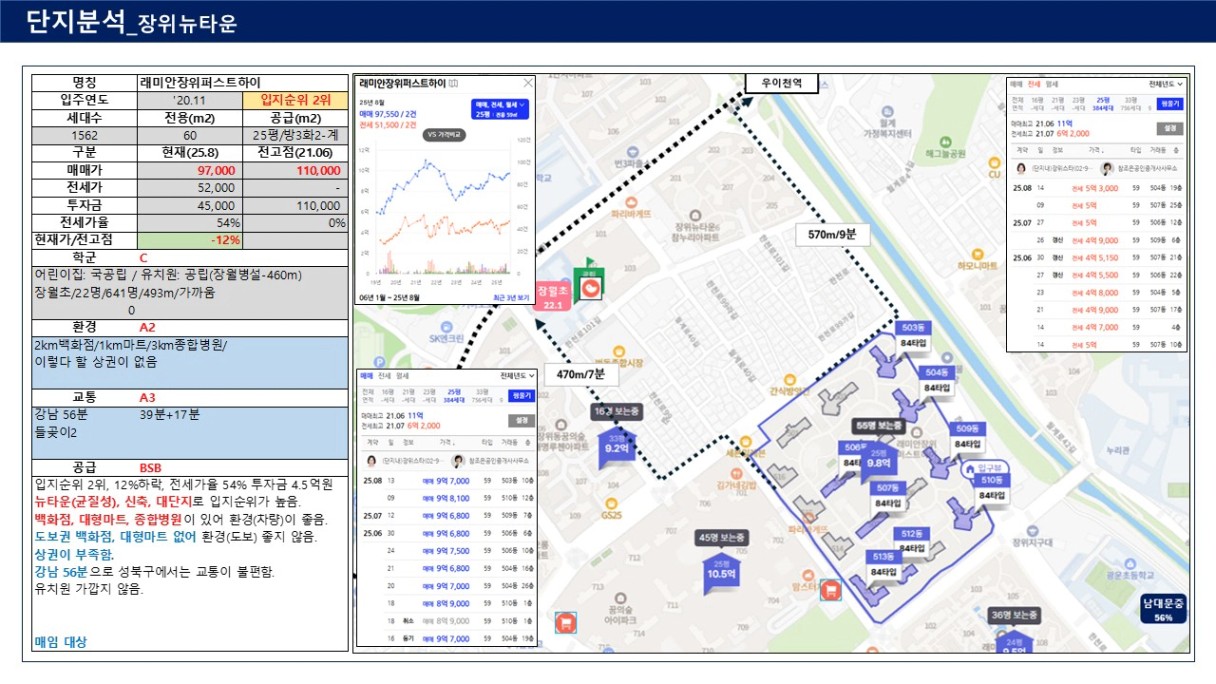The height and width of the screenshot is (684, 1216).
Task: Click 설정 button in lower-left panel
Action: (x=522, y=420)
